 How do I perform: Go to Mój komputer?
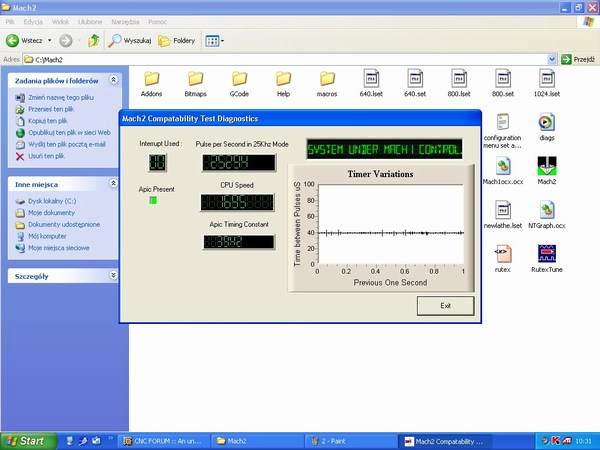click(x=47, y=236)
